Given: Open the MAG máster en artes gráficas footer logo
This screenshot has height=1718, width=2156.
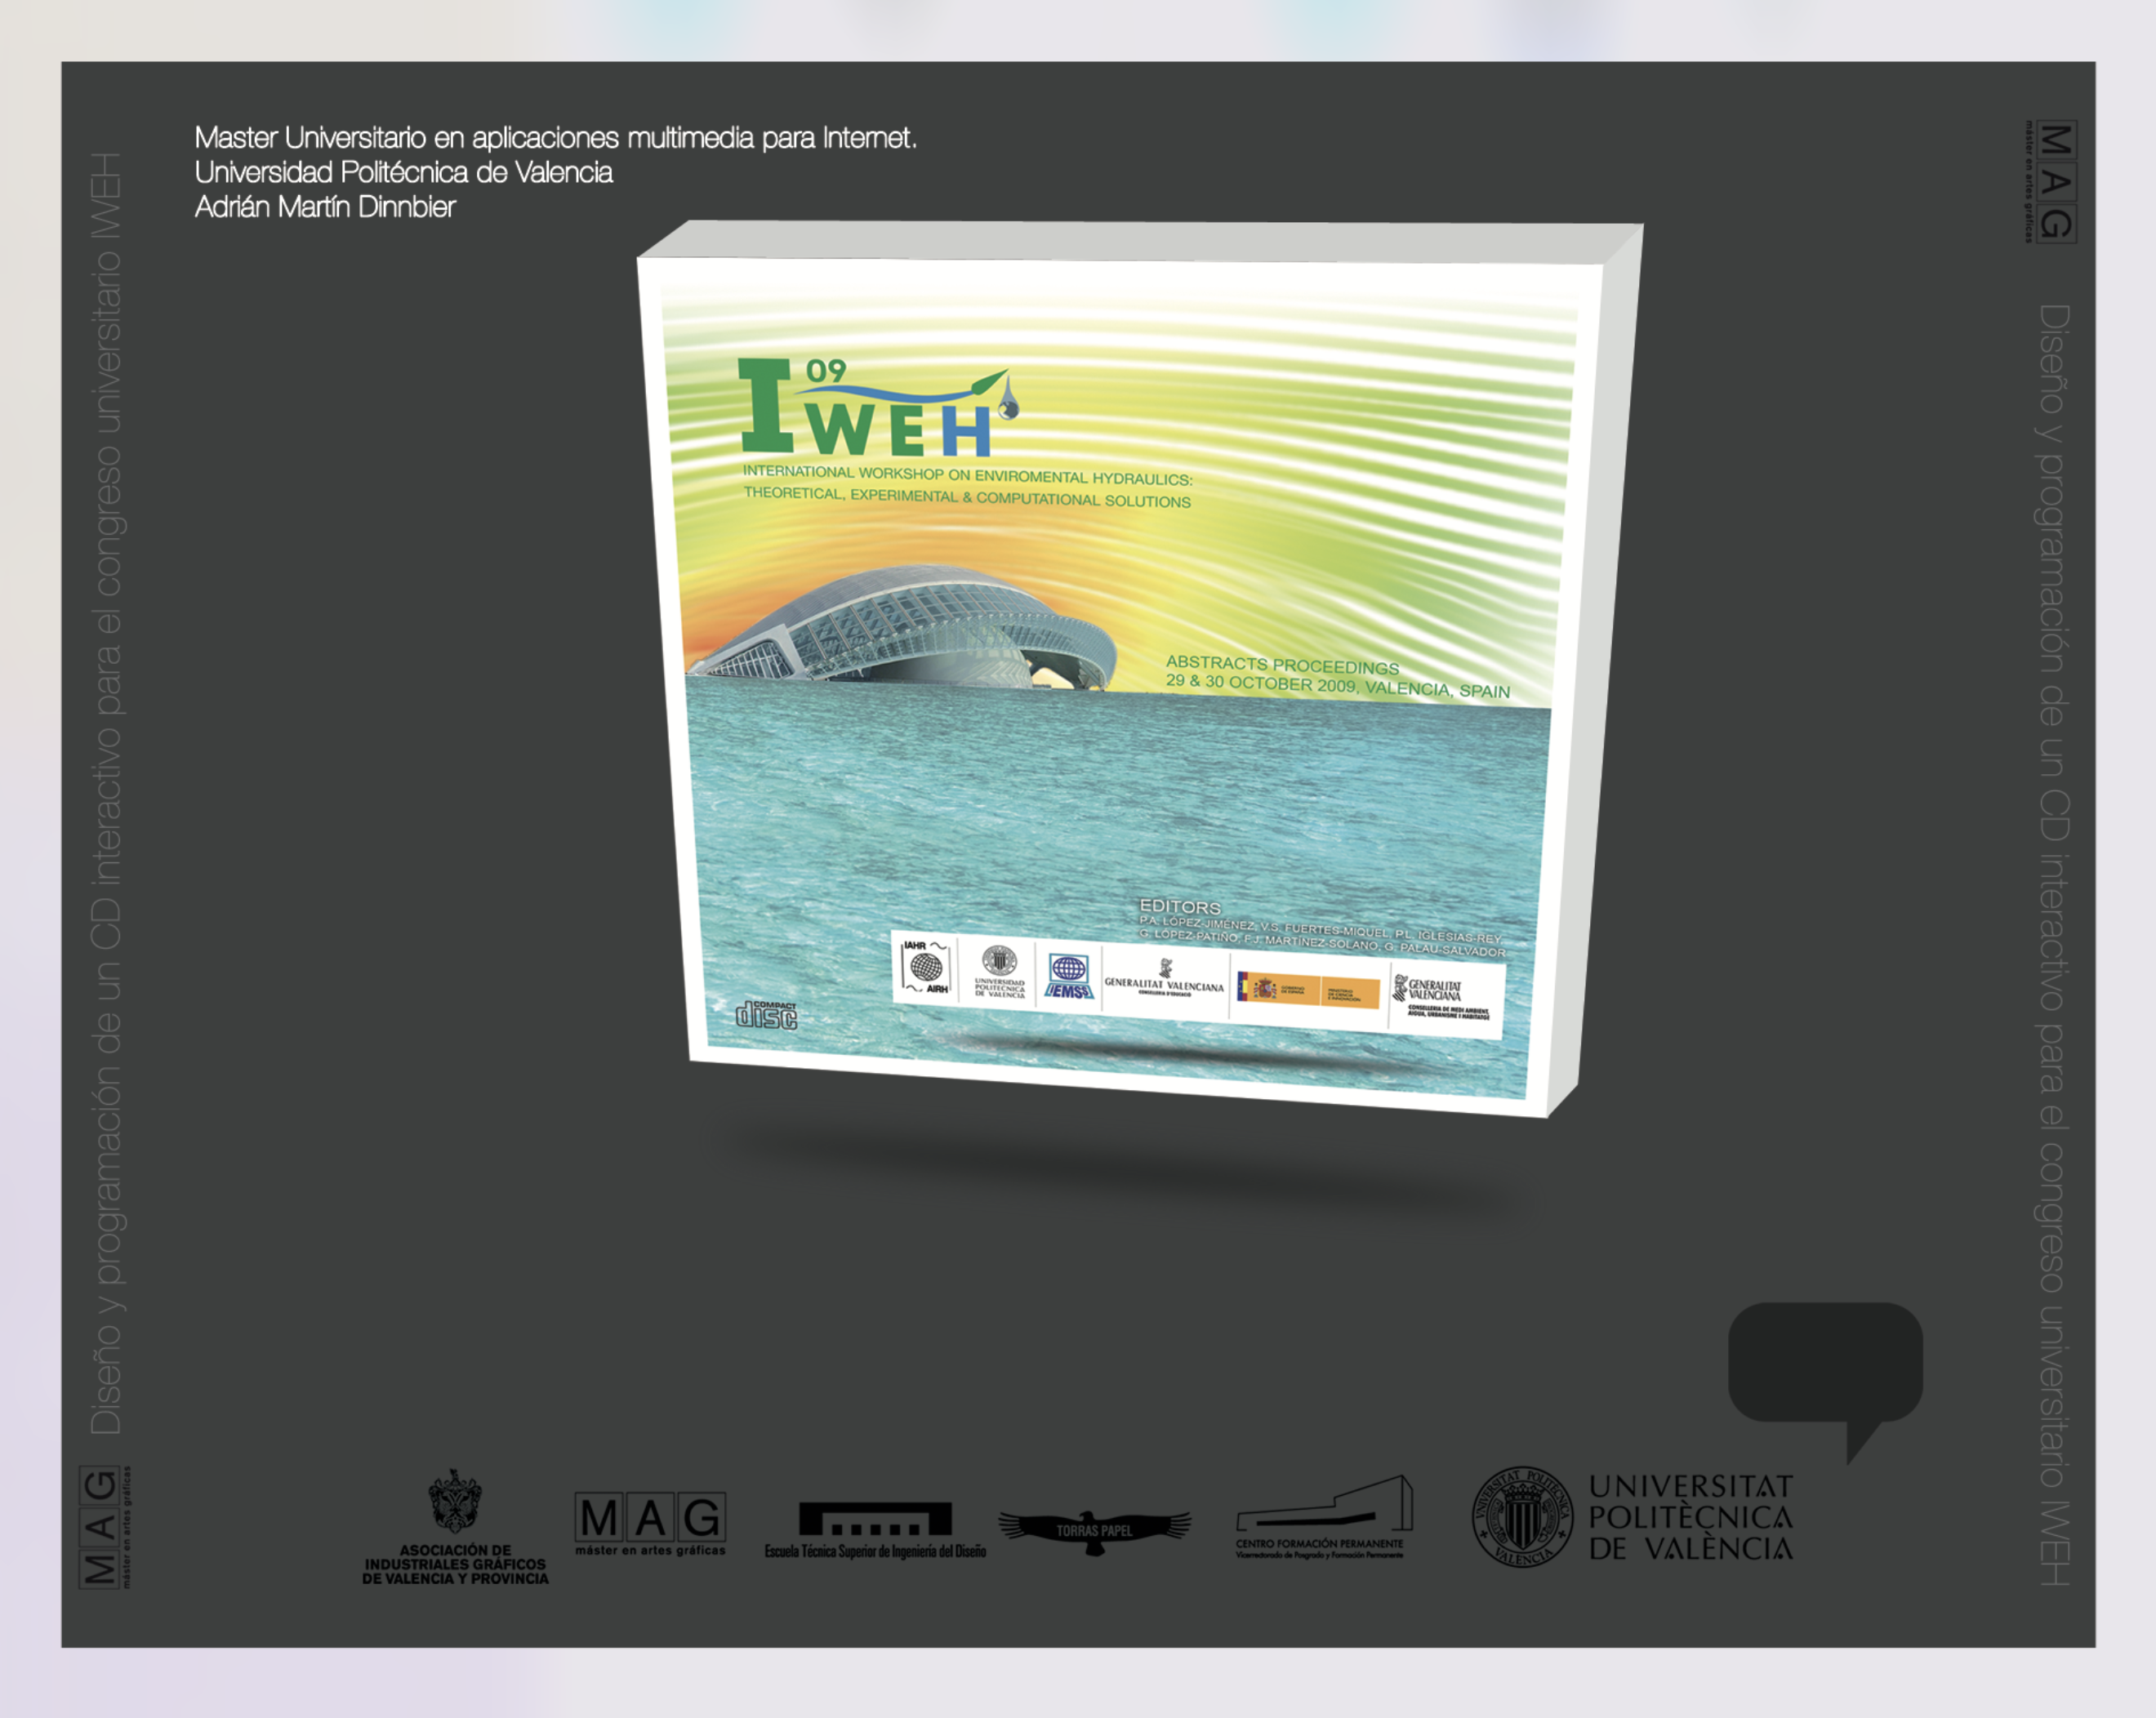Looking at the screenshot, I should [650, 1516].
